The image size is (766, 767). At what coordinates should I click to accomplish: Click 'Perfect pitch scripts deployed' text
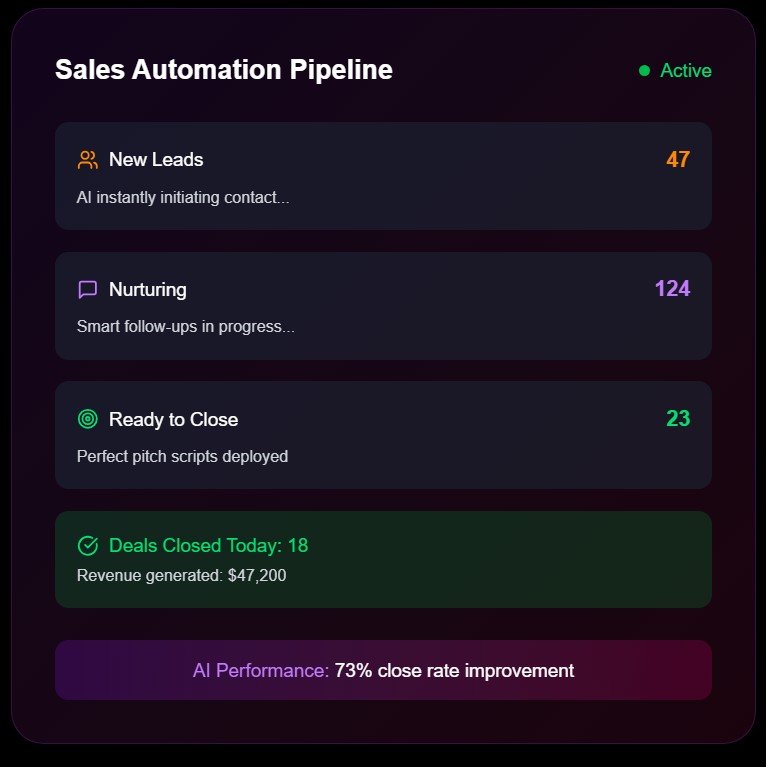(182, 457)
